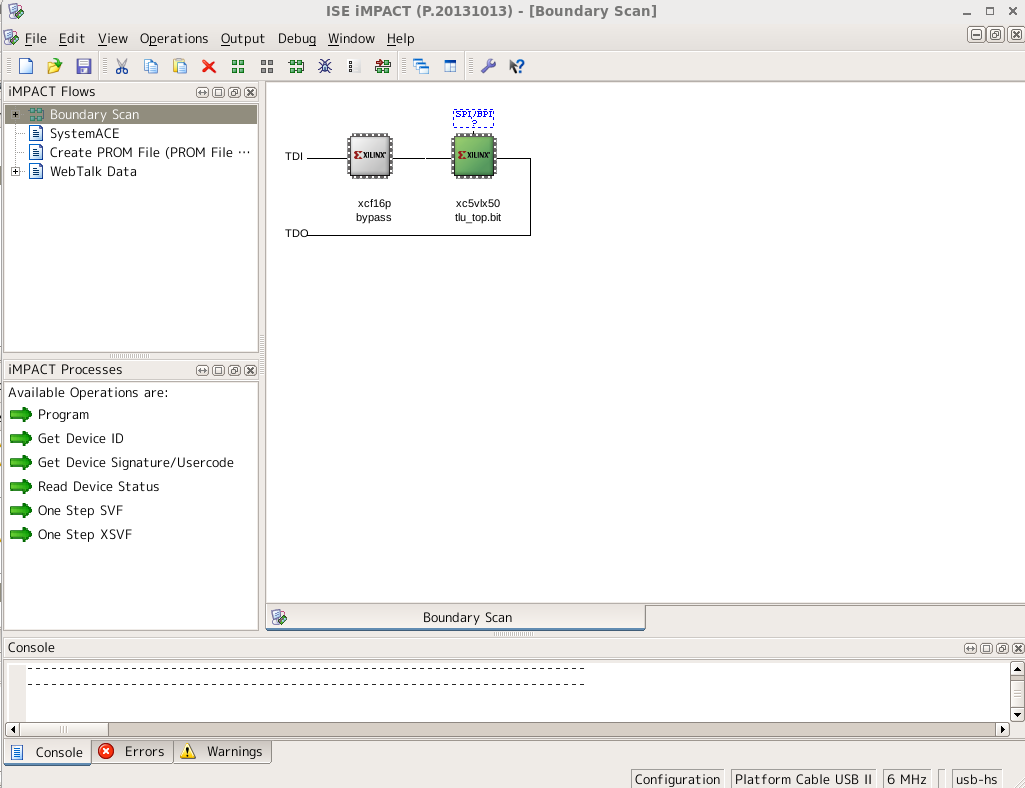The height and width of the screenshot is (788, 1025).
Task: Switch to the Errors tab
Action: [132, 752]
